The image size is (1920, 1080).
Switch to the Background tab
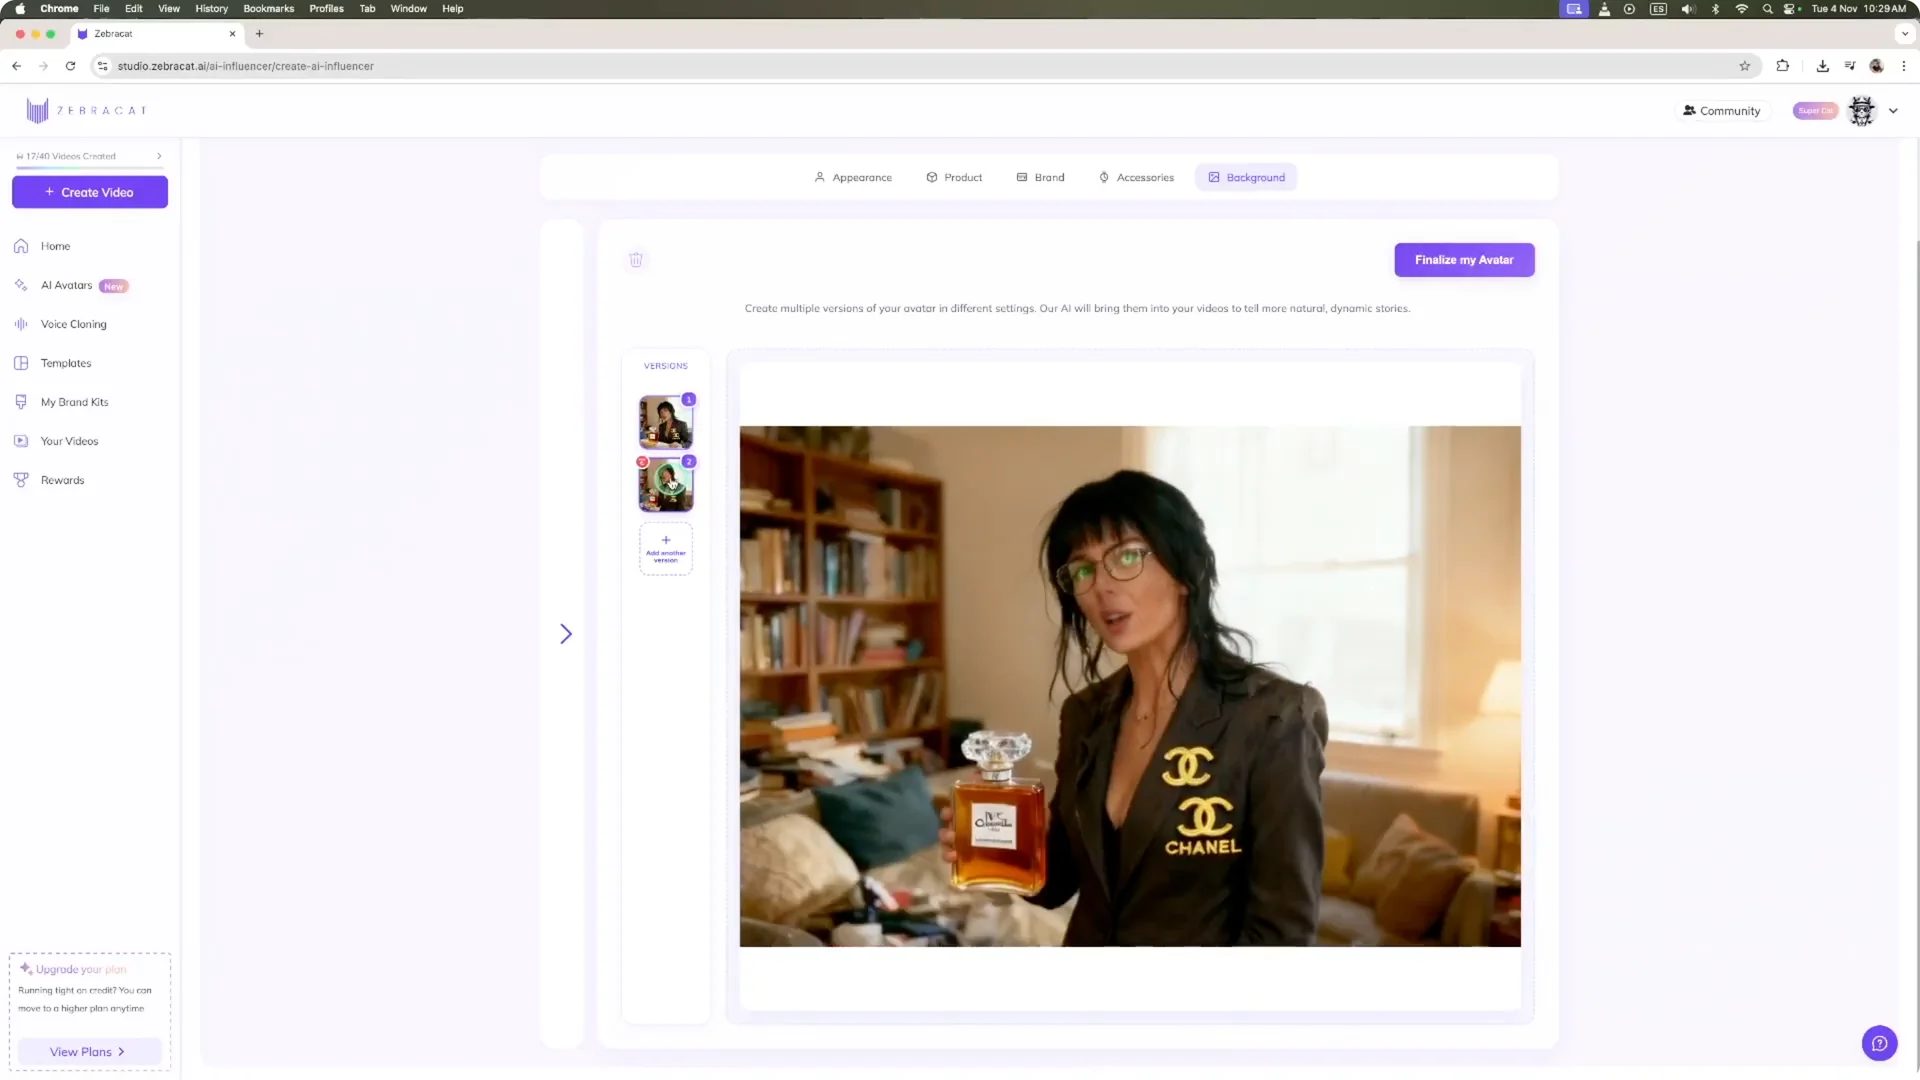[1246, 177]
